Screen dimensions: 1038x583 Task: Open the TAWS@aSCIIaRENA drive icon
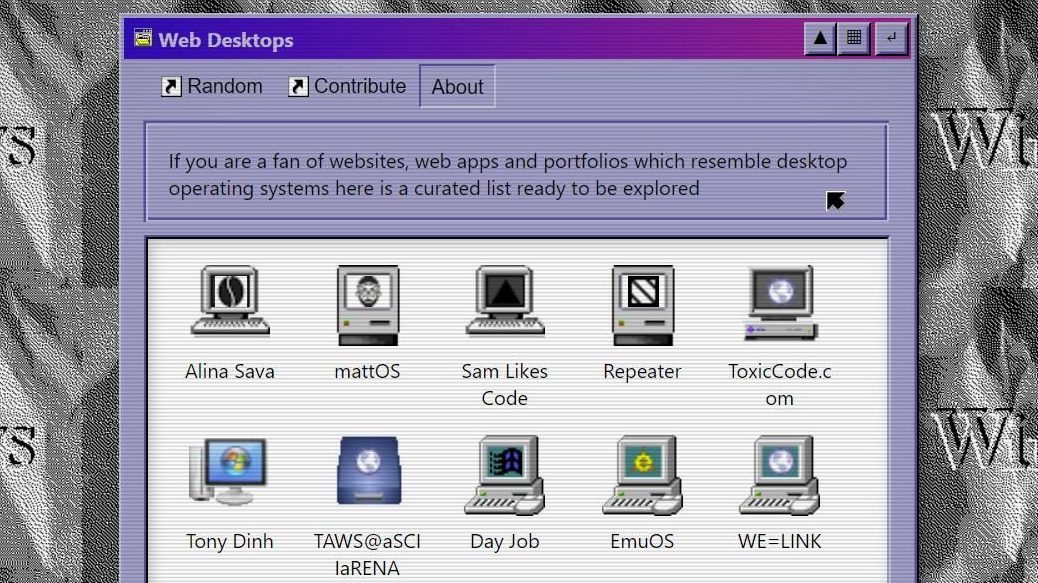[x=367, y=471]
